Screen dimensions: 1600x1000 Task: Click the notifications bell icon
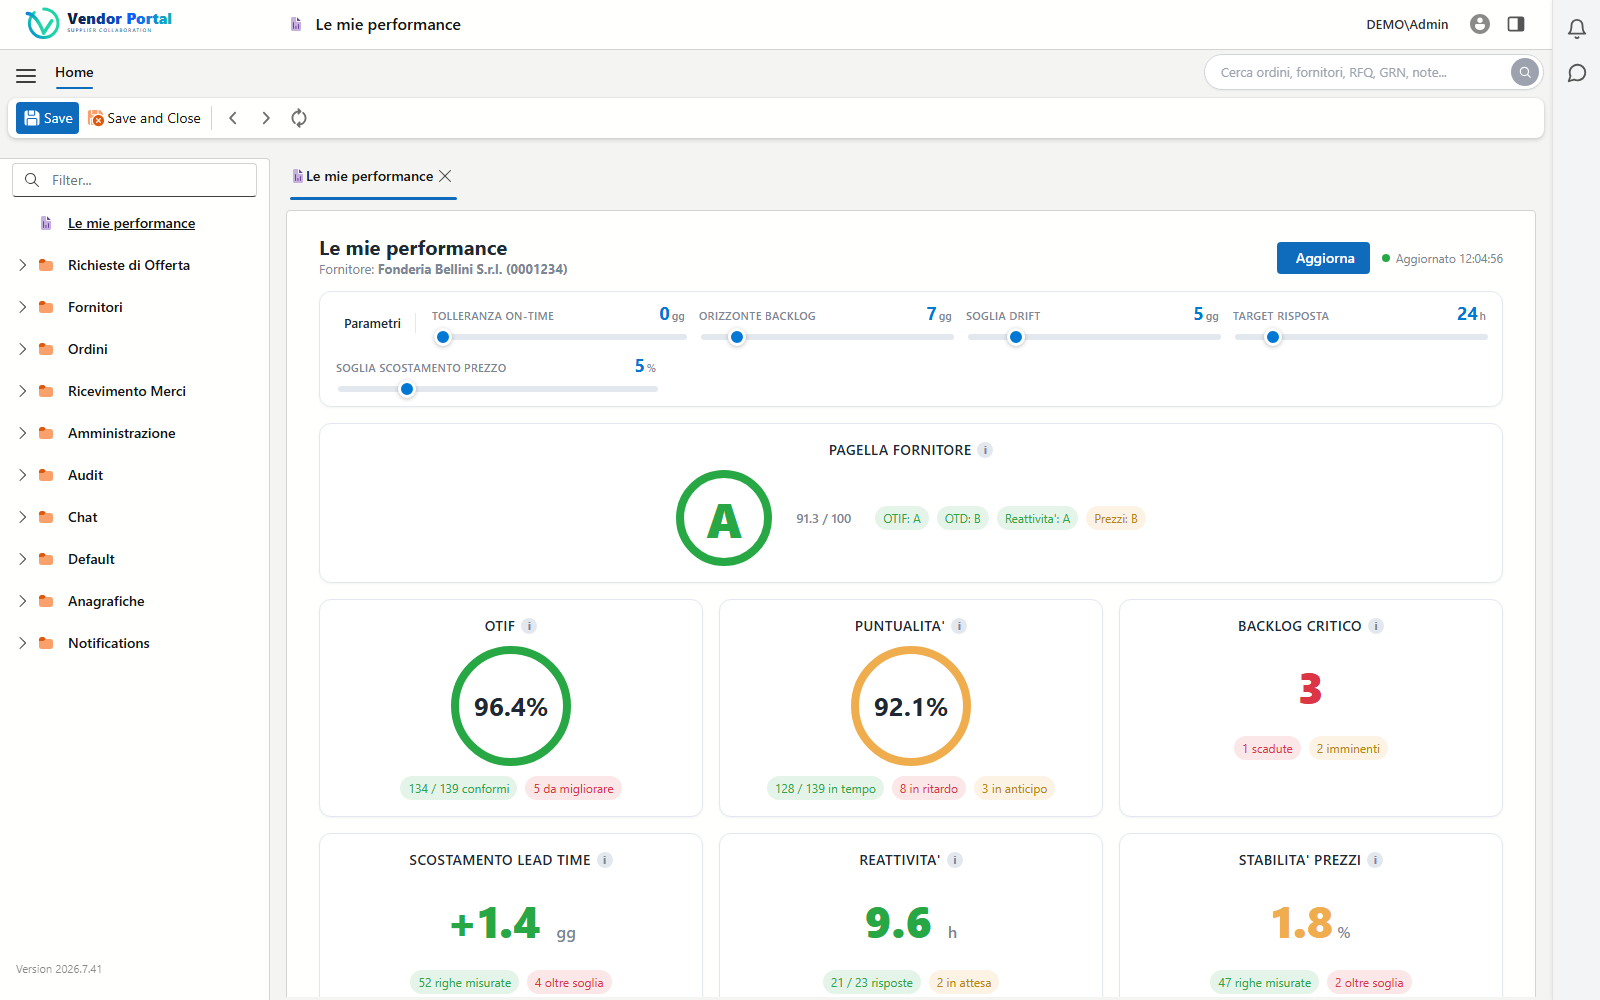tap(1577, 29)
